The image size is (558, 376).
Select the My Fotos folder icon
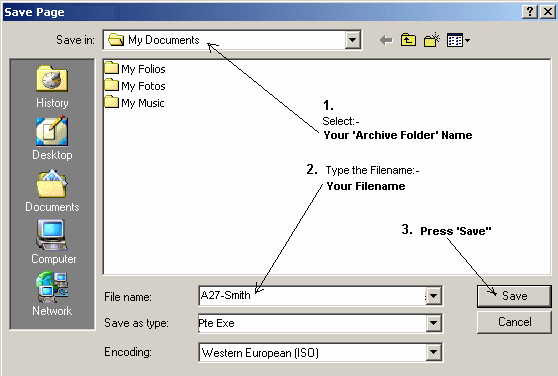pyautogui.click(x=111, y=85)
